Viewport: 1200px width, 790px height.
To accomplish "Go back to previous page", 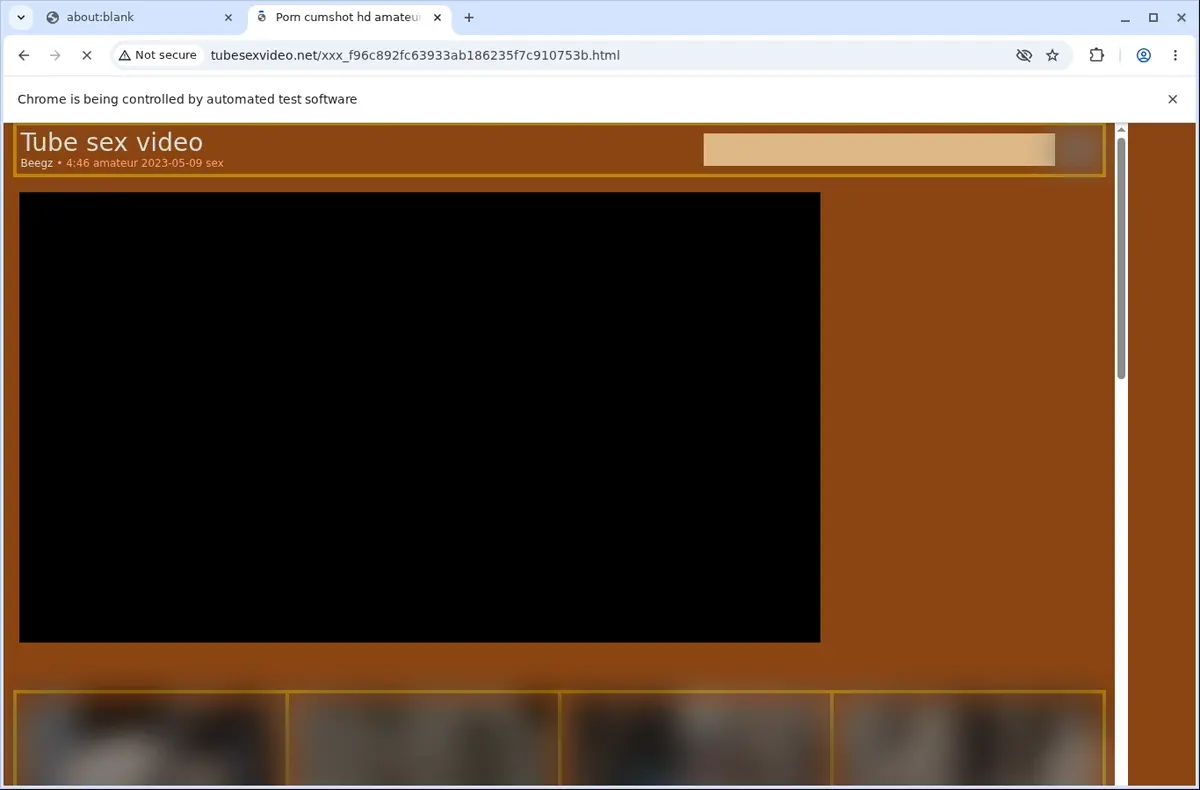I will tap(24, 55).
